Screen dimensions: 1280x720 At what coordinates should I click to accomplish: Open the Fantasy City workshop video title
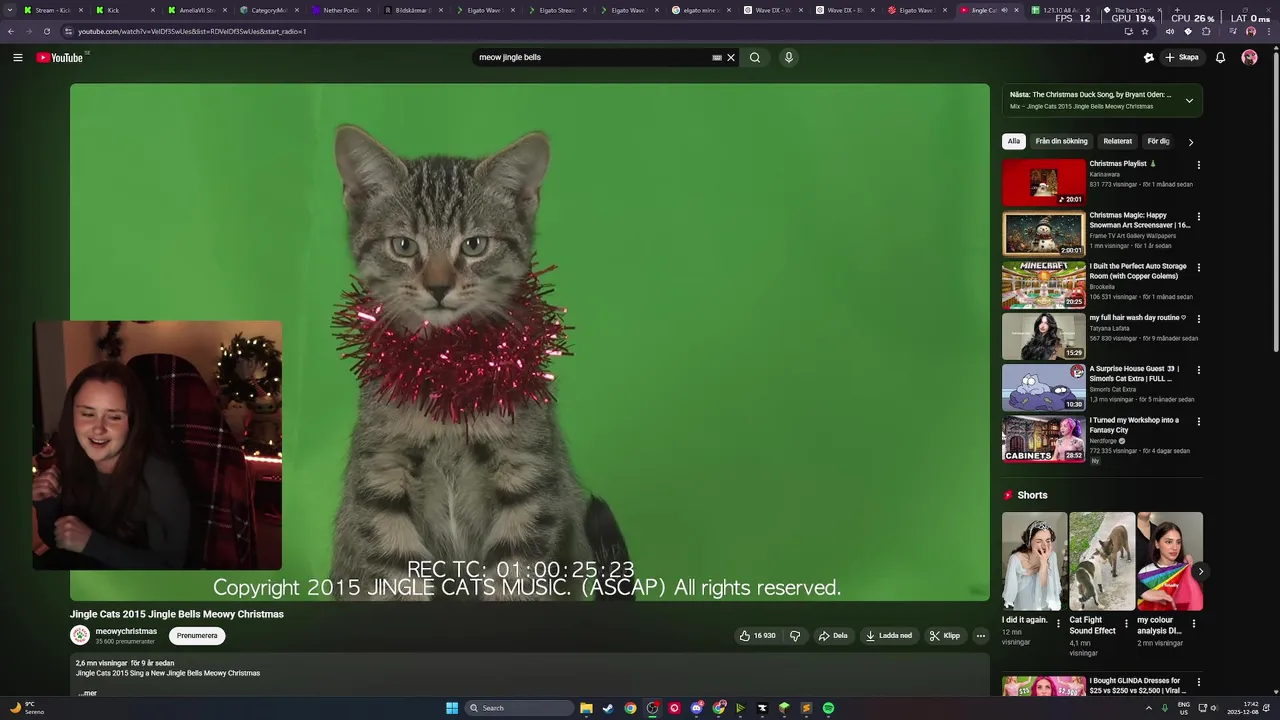point(1134,425)
